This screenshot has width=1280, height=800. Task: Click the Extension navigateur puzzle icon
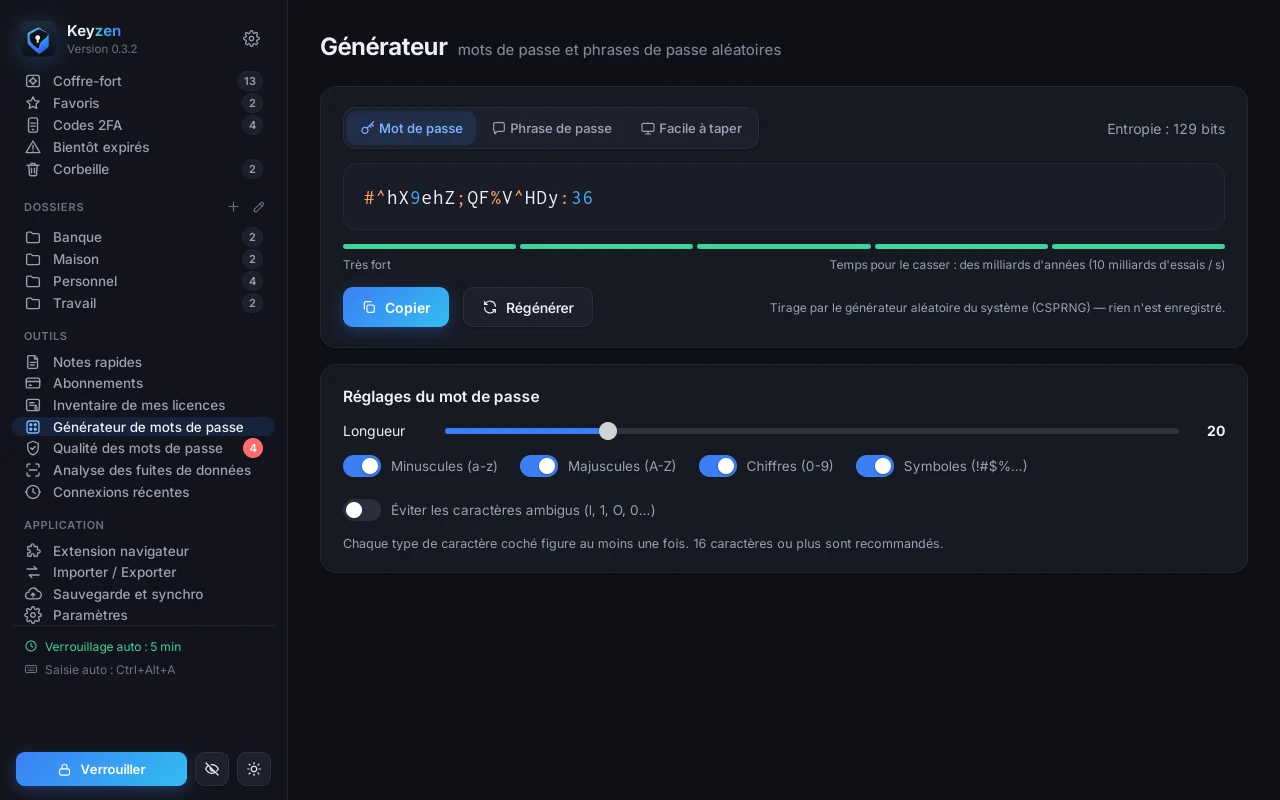click(33, 551)
